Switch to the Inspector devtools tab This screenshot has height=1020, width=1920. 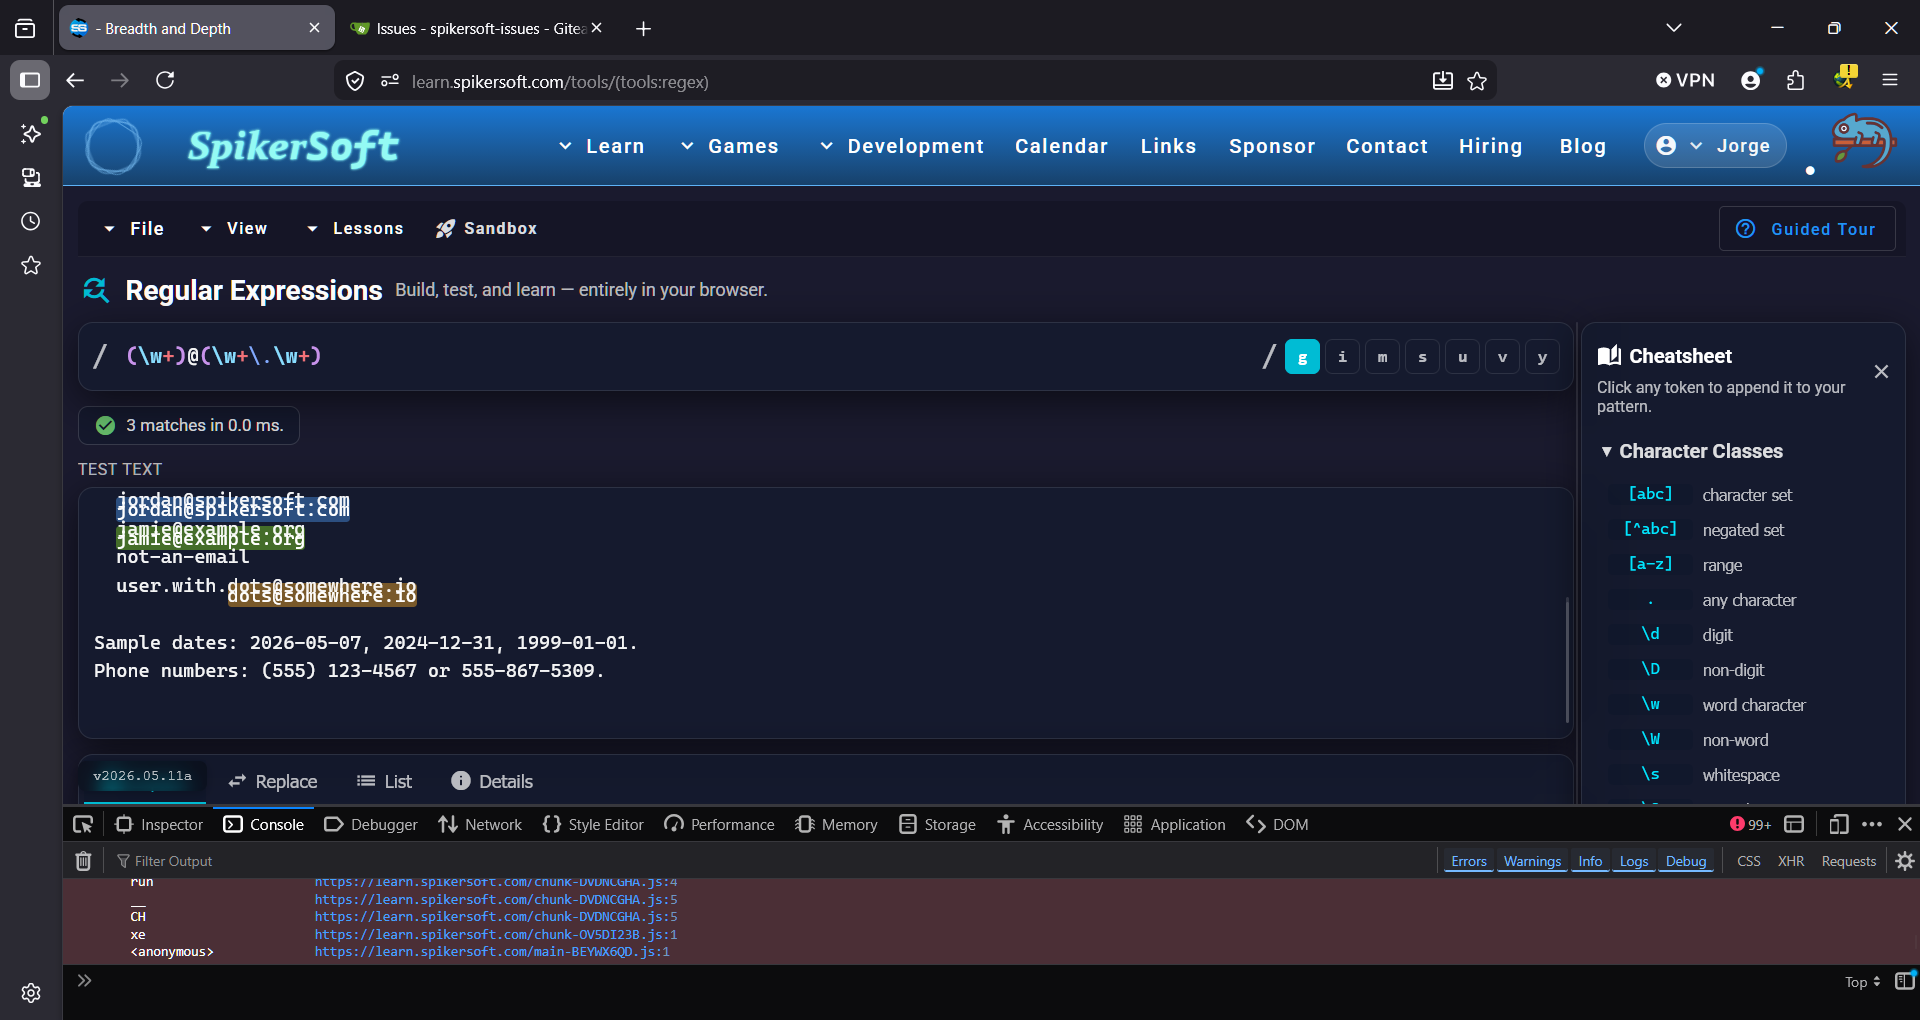click(x=159, y=824)
